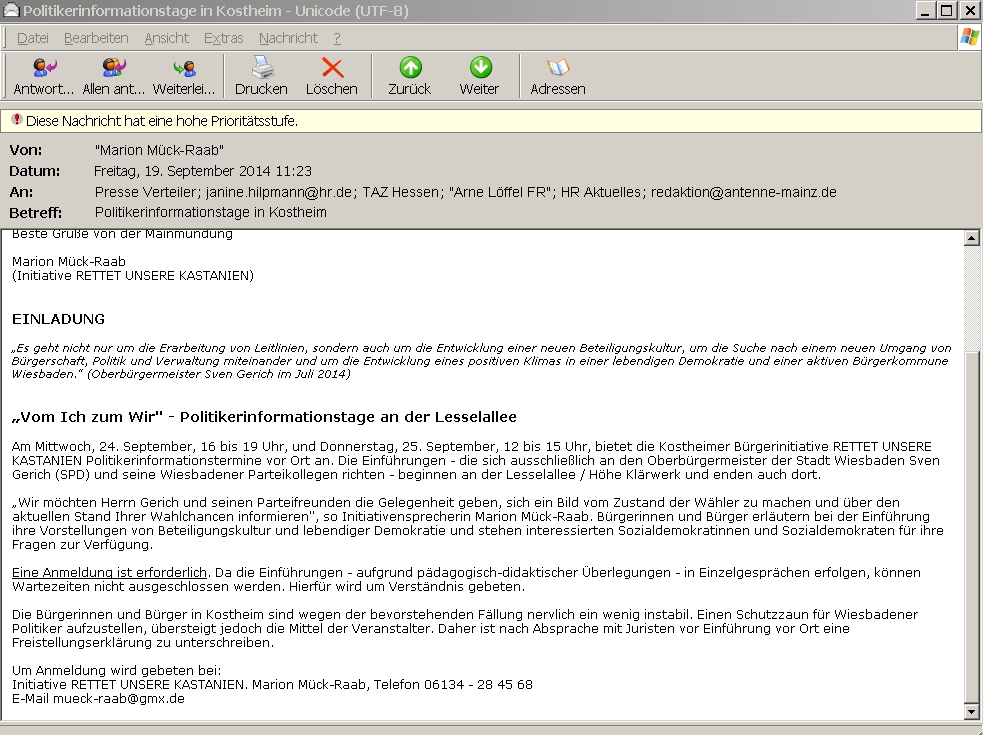This screenshot has height=735, width=983.
Task: Click recipient "Presse Verteiler" in An field
Action: click(148, 192)
